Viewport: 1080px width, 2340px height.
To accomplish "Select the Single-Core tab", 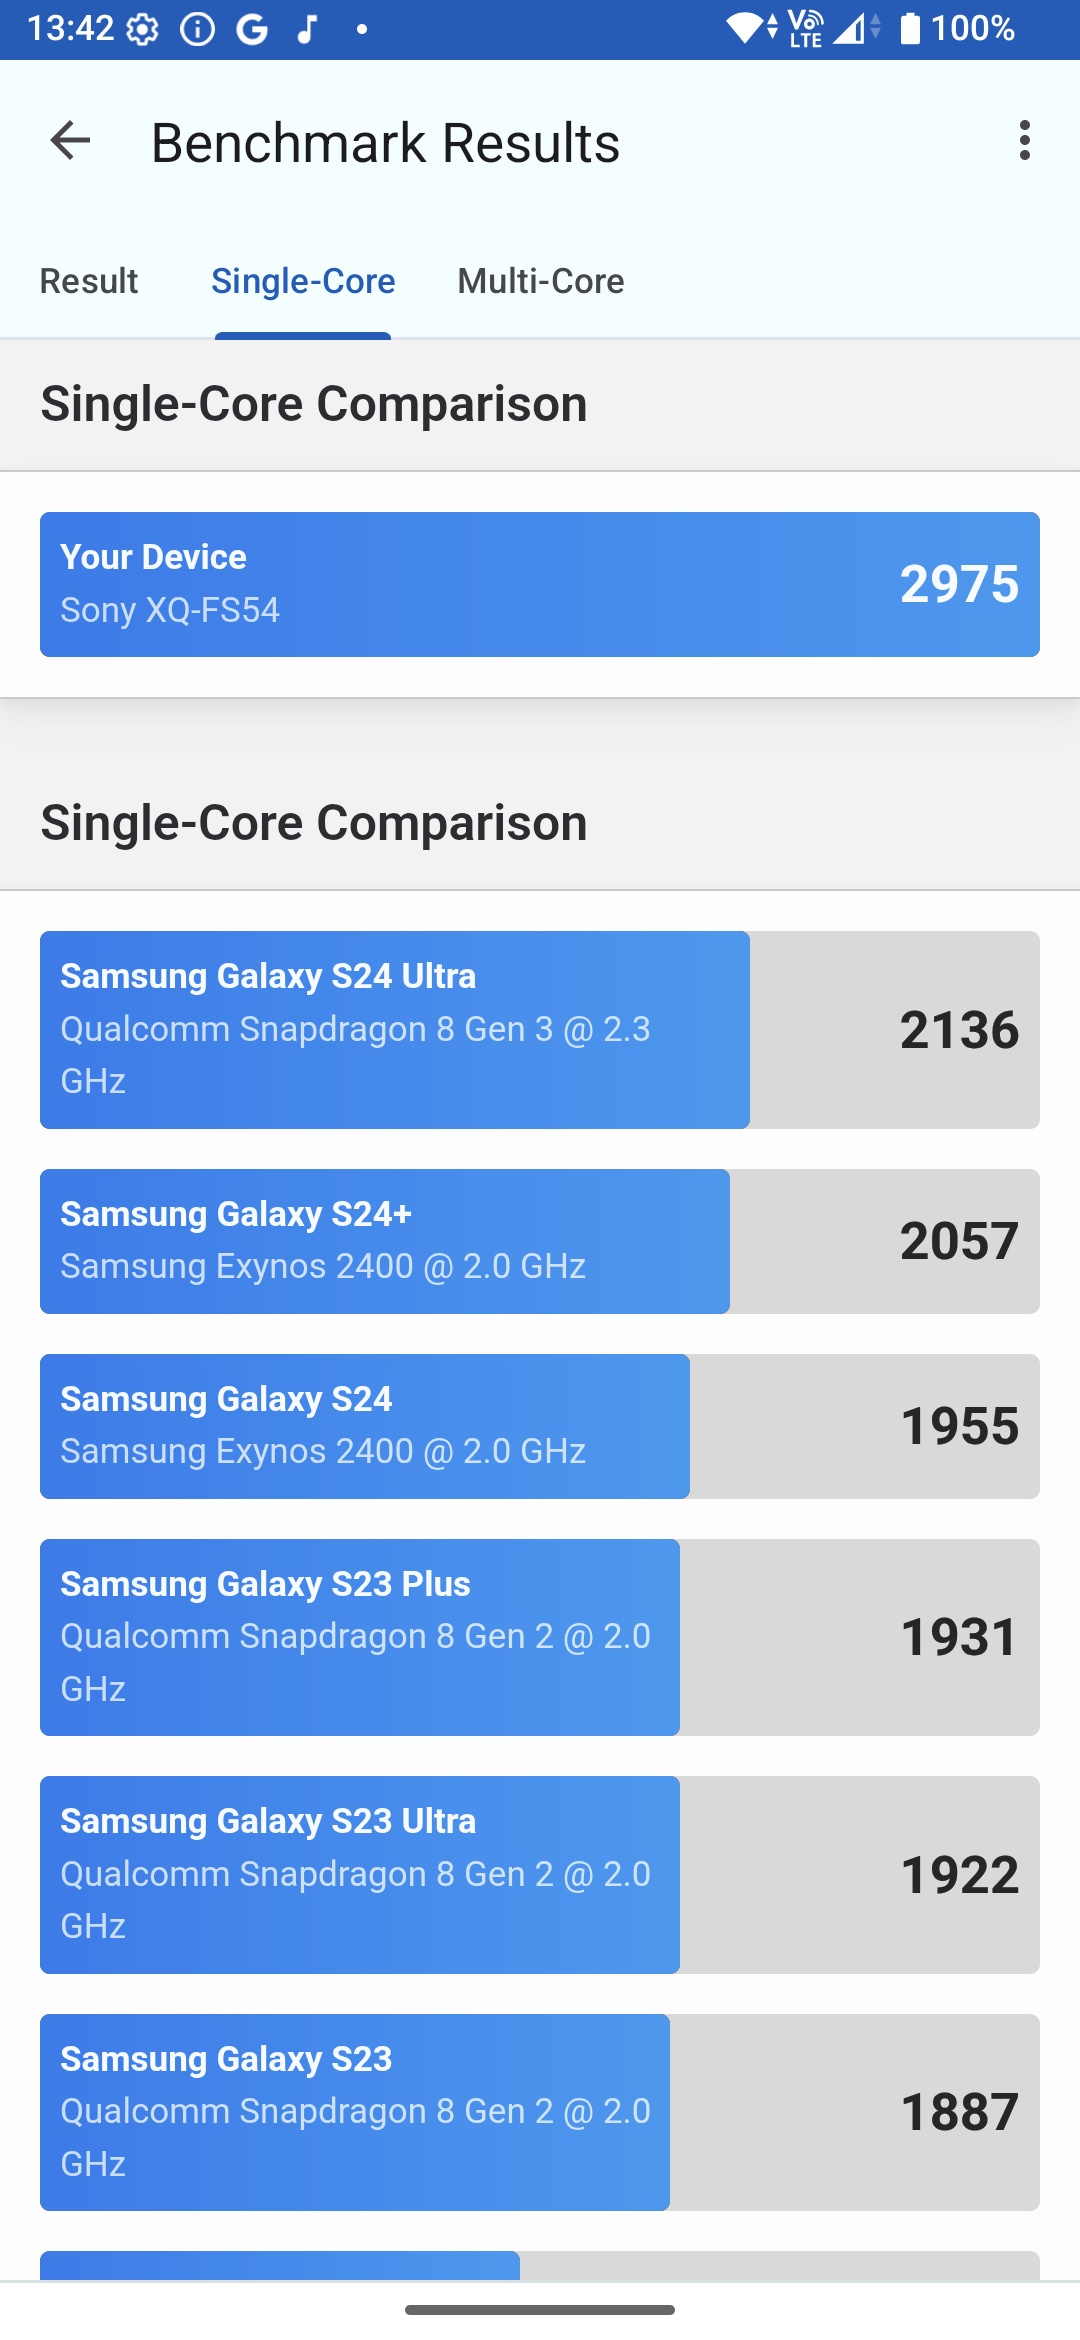I will [x=303, y=281].
